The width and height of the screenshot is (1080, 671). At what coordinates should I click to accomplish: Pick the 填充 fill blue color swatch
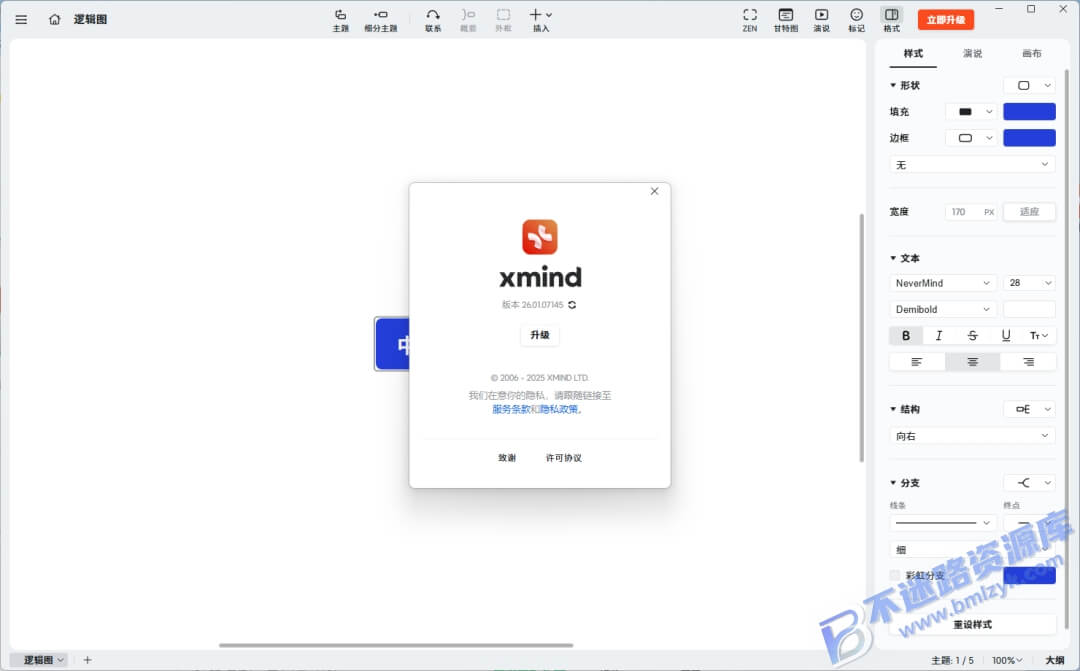(x=1029, y=112)
